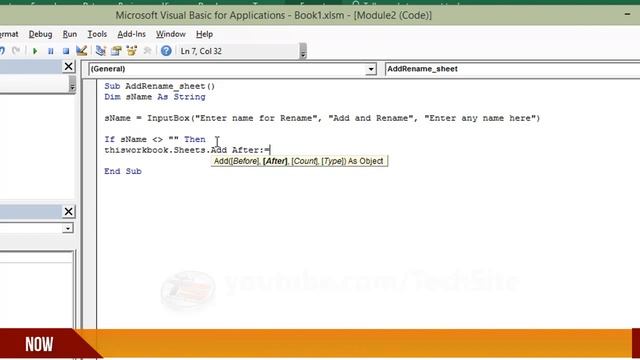
Task: Click the code window left margin indicator bar
Action: (x=89, y=204)
